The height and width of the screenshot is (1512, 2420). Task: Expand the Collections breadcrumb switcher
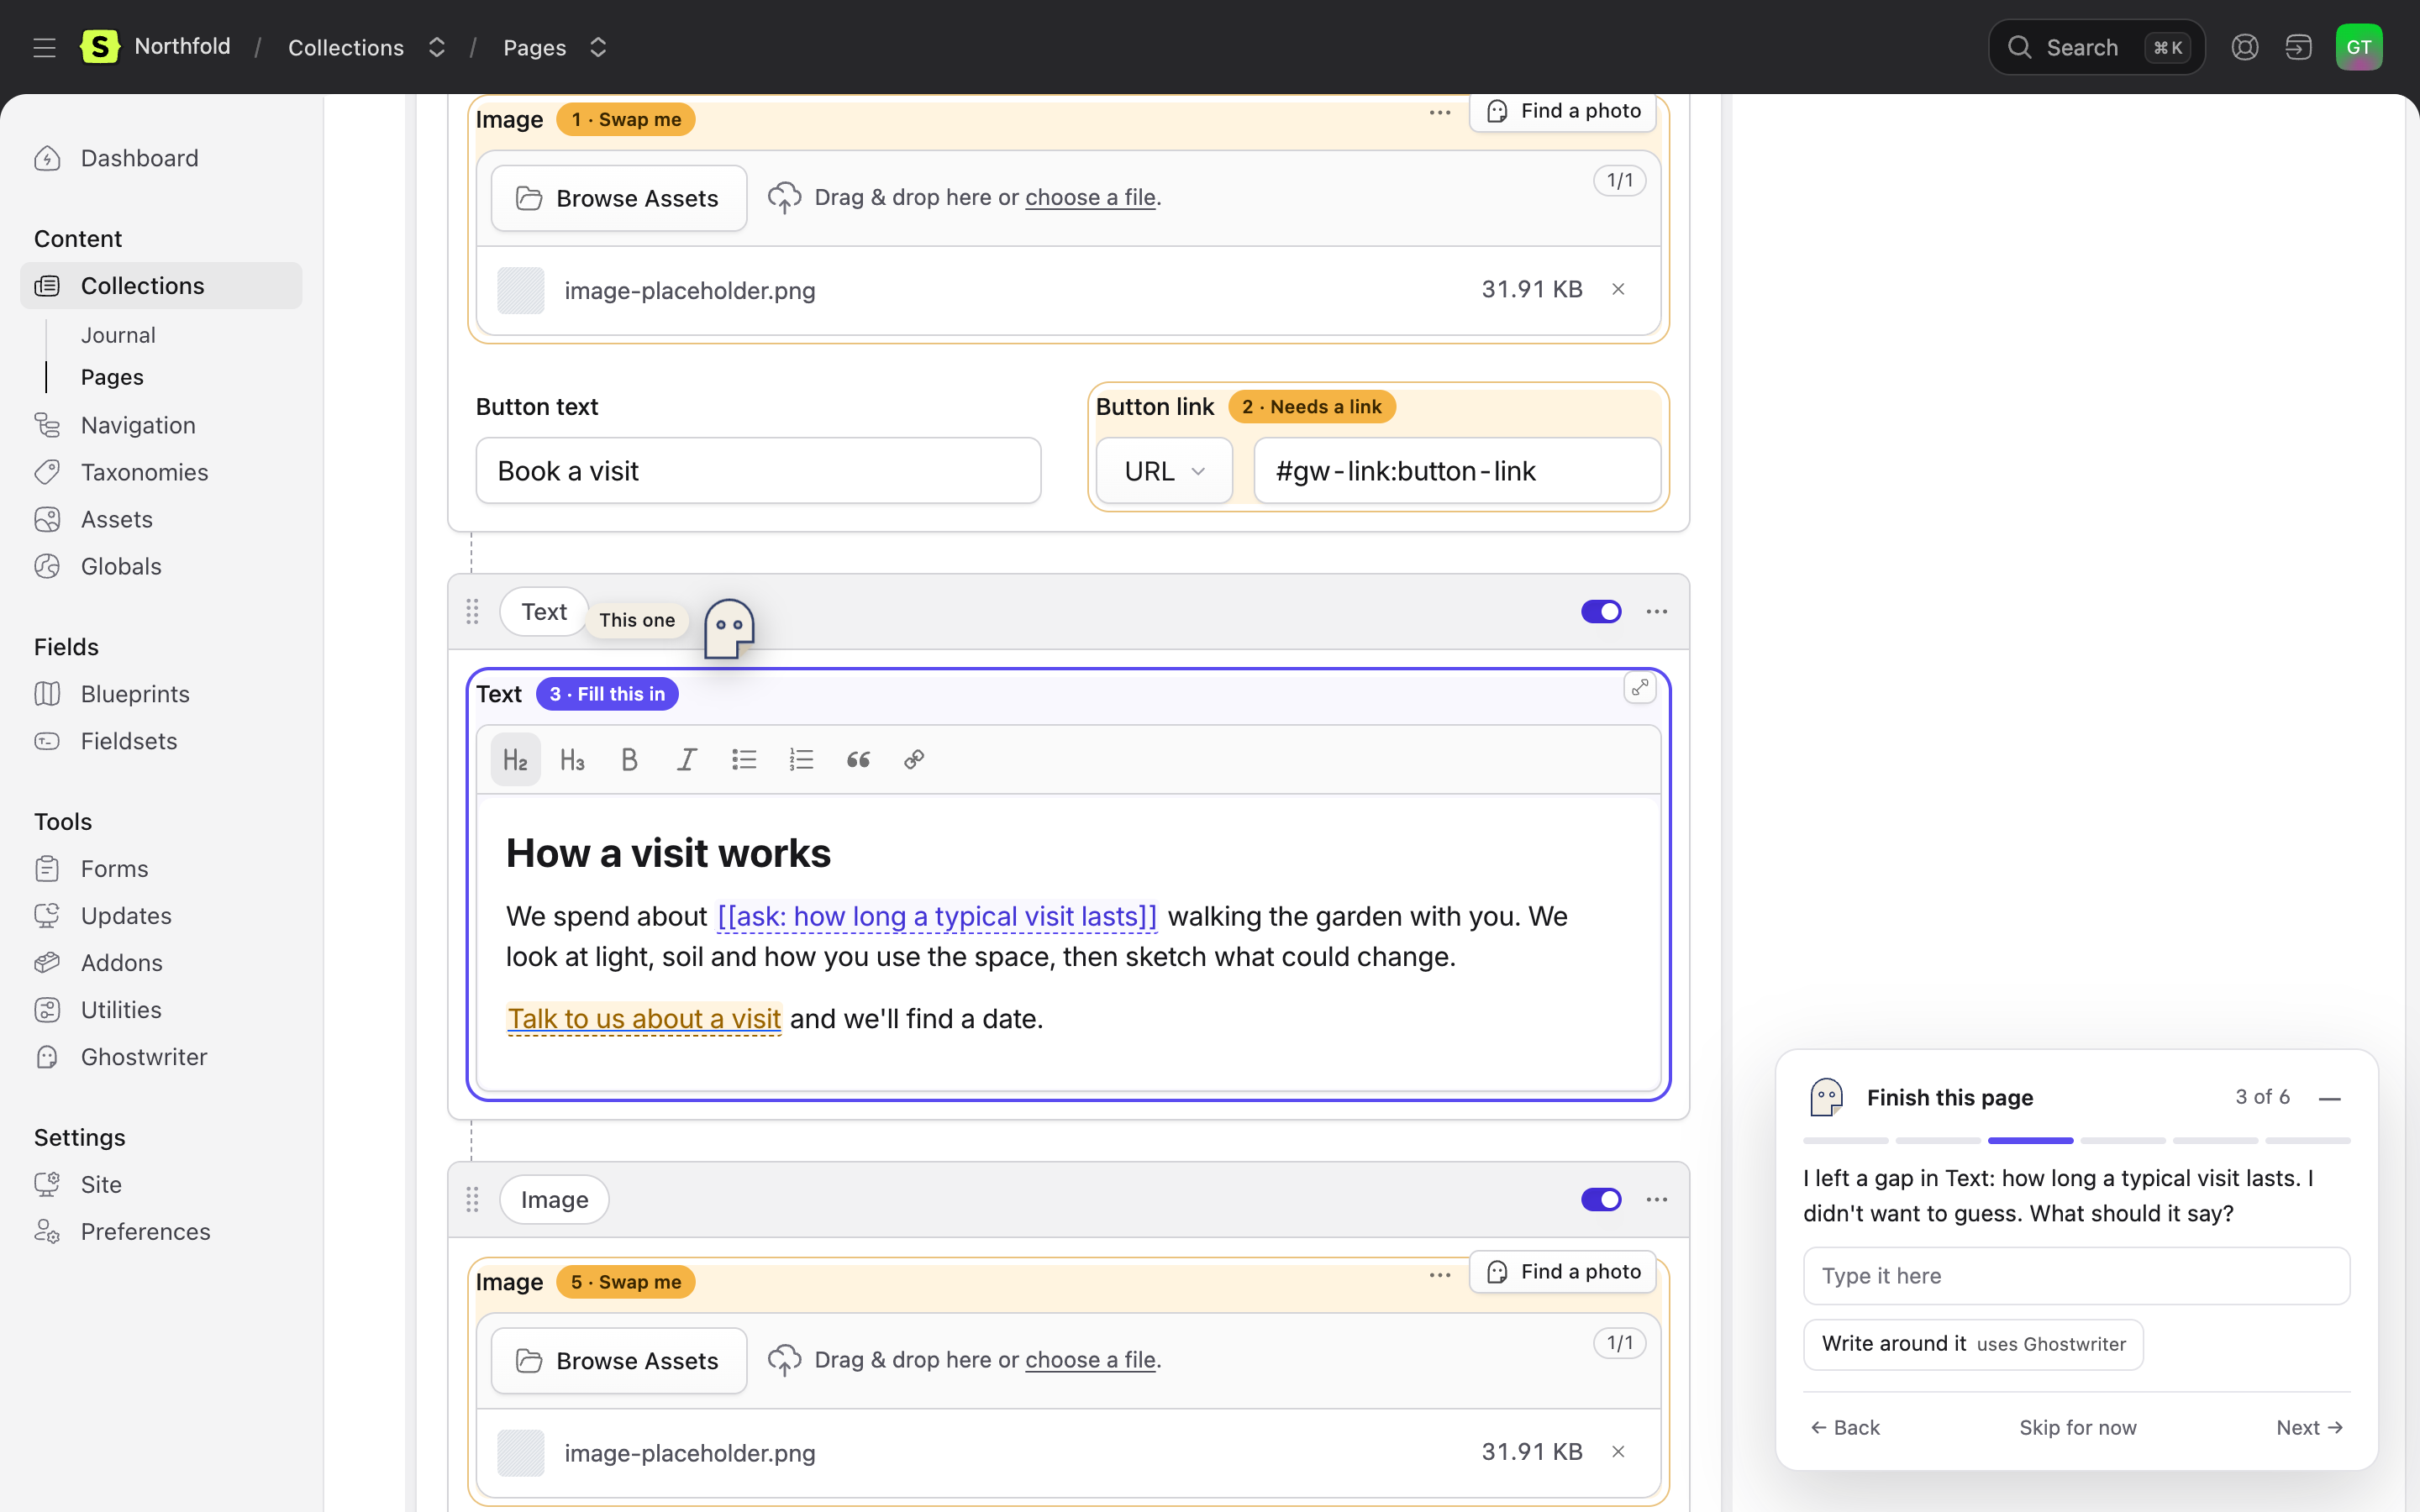436,47
